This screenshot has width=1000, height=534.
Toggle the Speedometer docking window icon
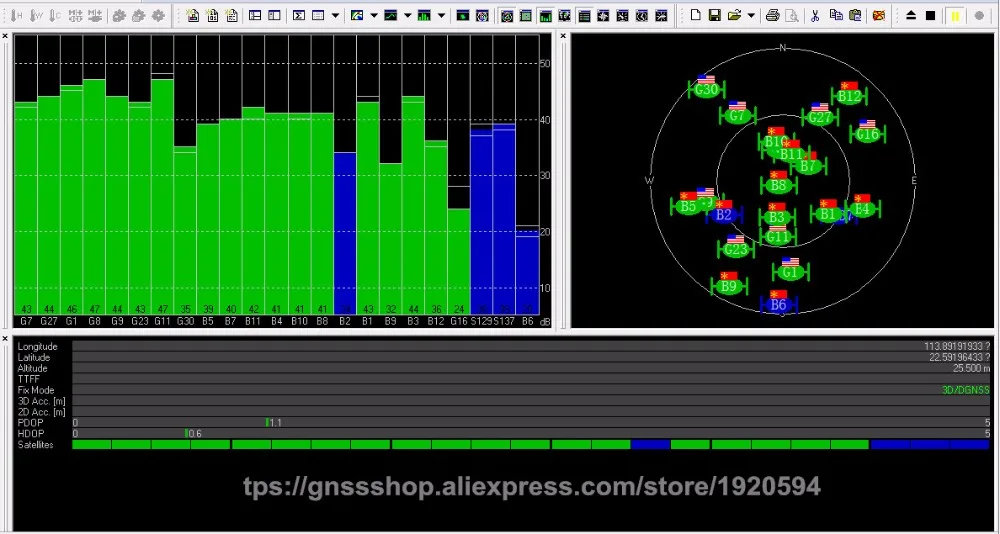pyautogui.click(x=661, y=15)
